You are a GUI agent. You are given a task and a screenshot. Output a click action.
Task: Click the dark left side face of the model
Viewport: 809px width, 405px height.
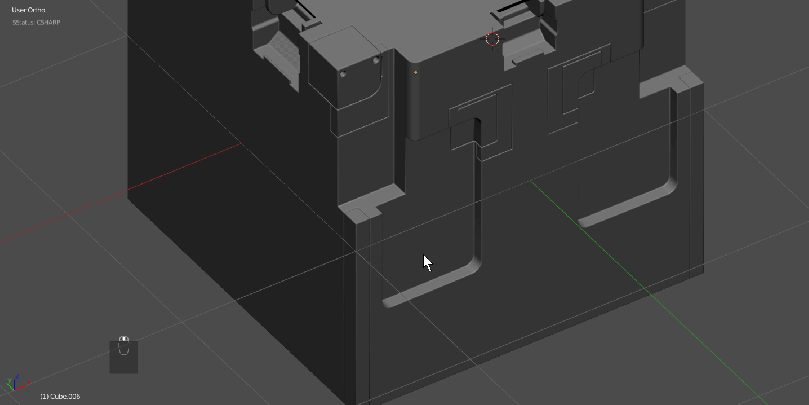click(230, 200)
